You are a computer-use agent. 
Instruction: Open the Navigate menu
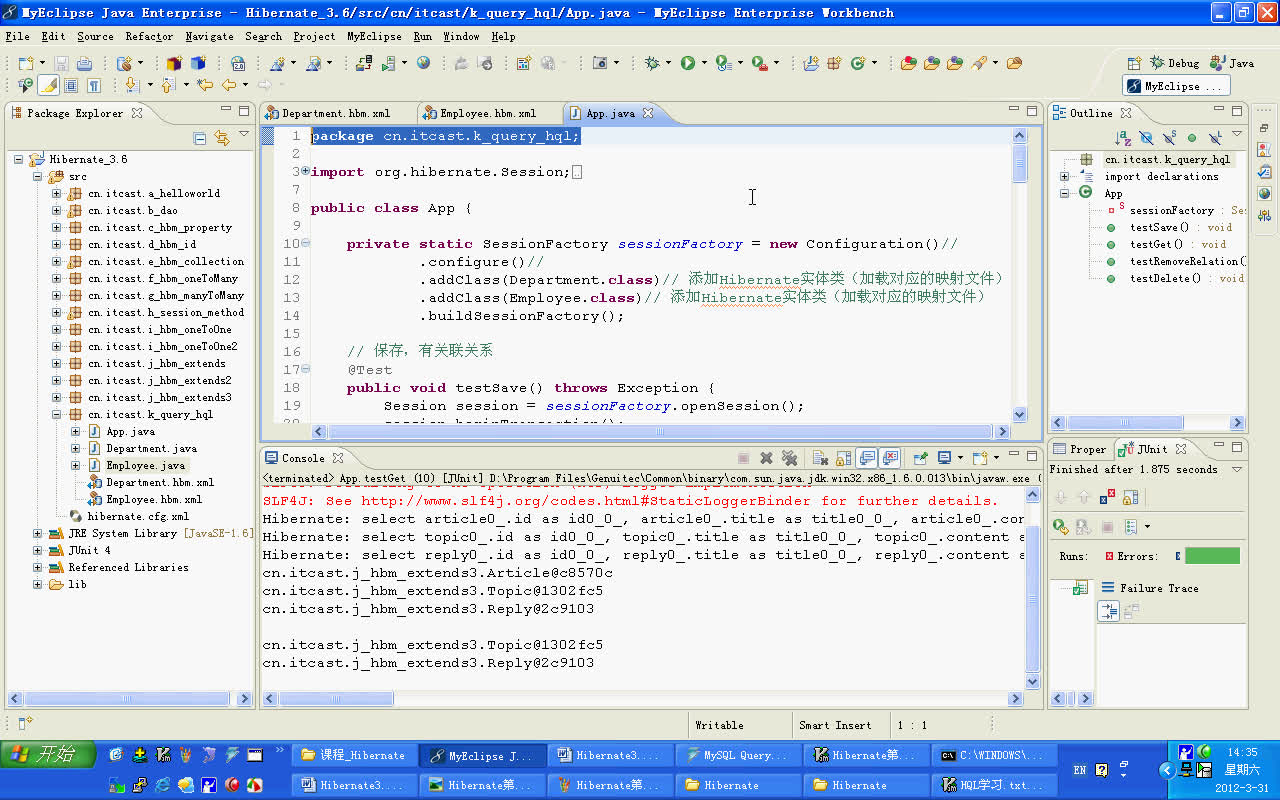209,36
